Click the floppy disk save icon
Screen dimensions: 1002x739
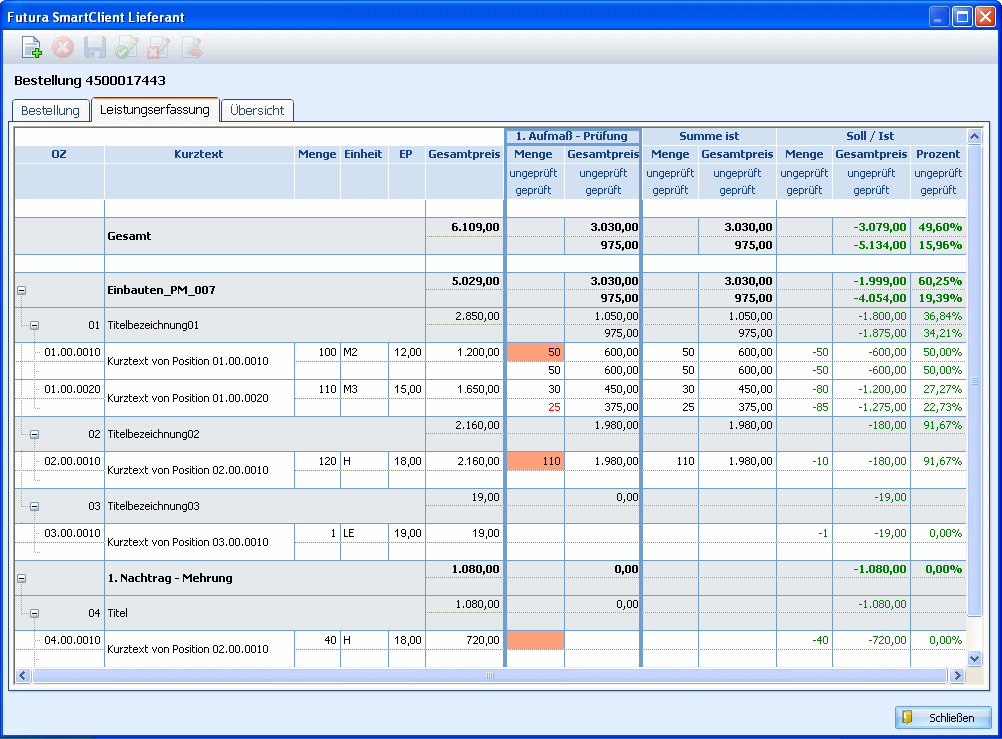click(95, 47)
